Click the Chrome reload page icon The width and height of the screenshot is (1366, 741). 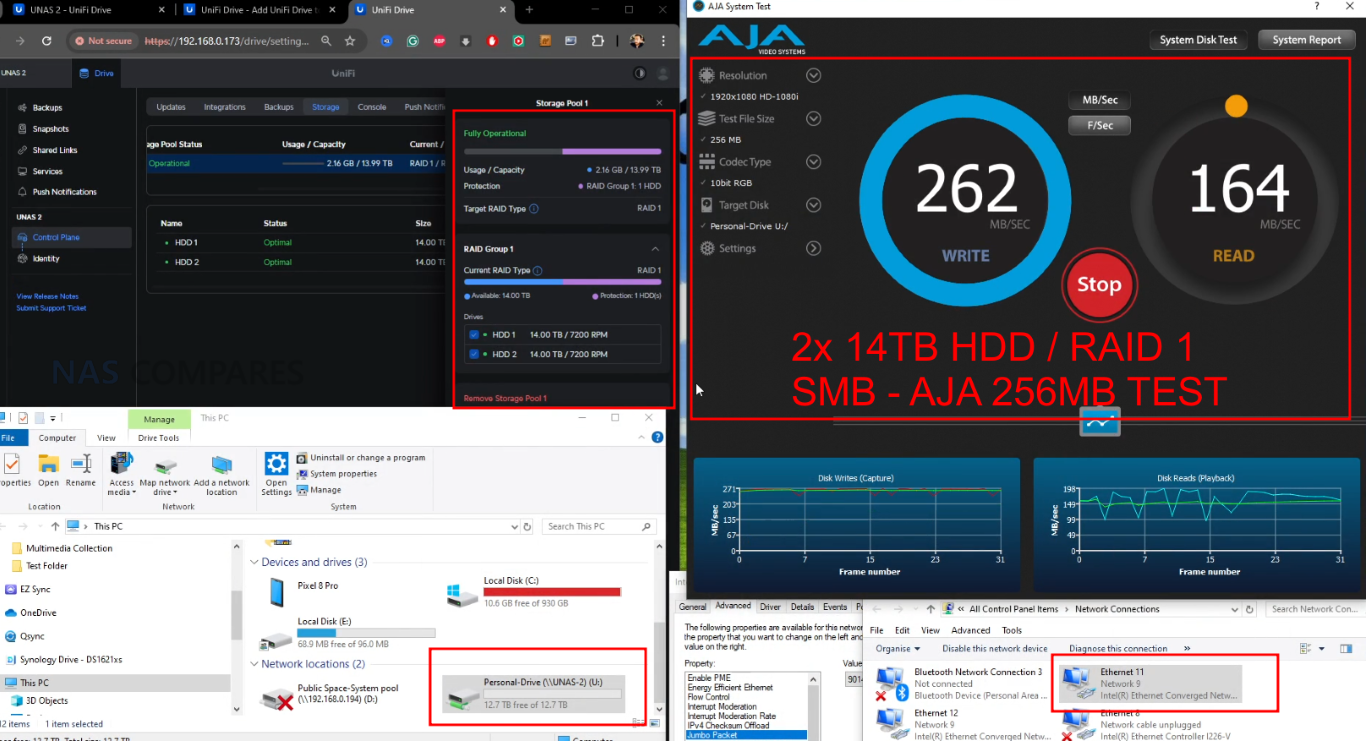[x=46, y=41]
